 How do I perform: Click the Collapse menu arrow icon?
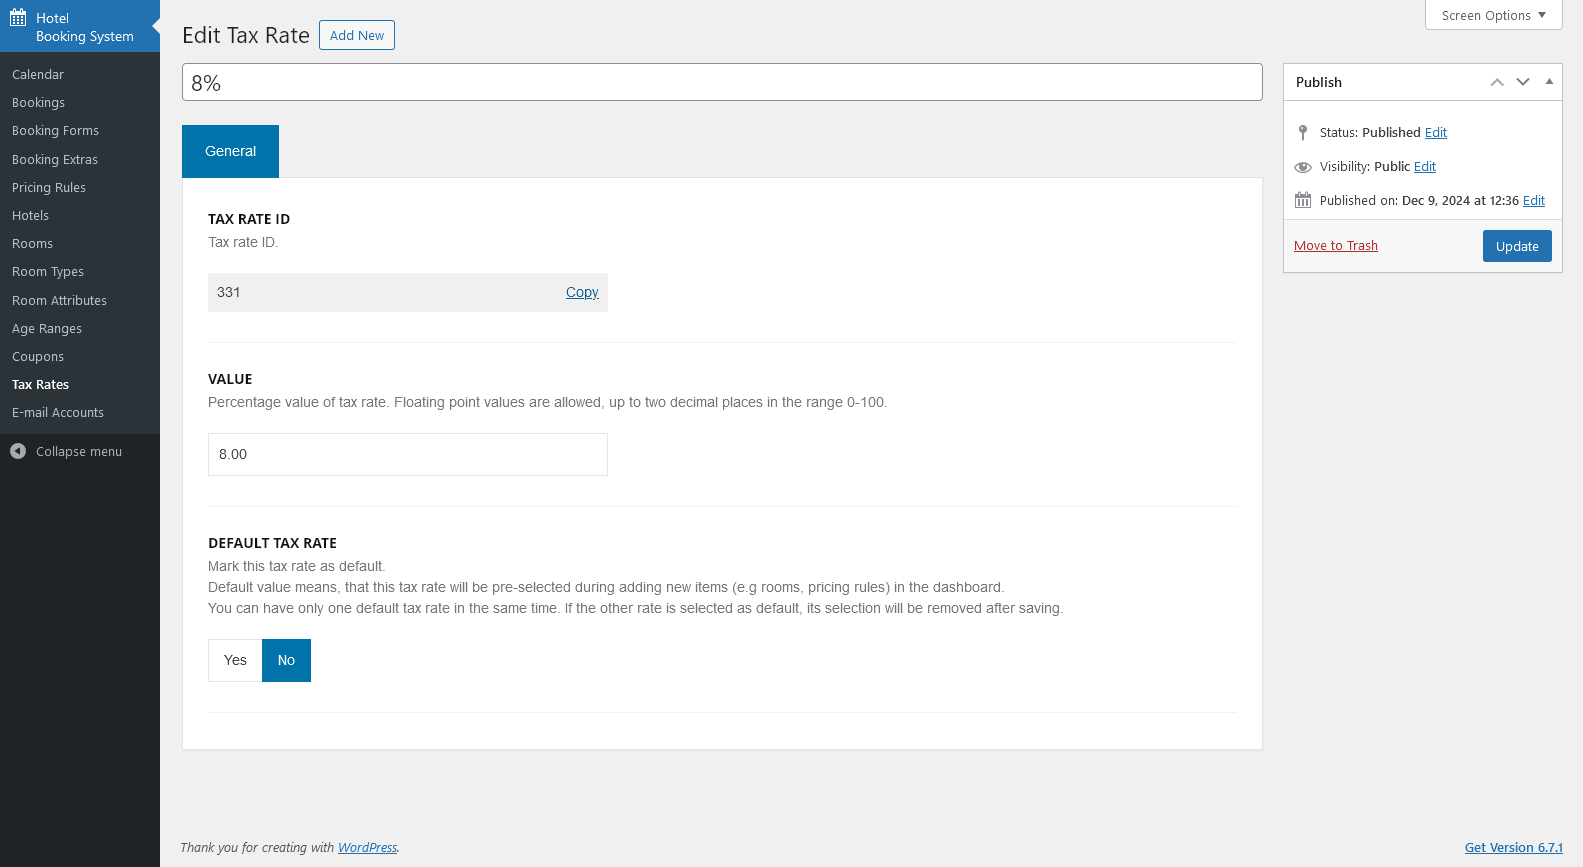pyautogui.click(x=18, y=451)
